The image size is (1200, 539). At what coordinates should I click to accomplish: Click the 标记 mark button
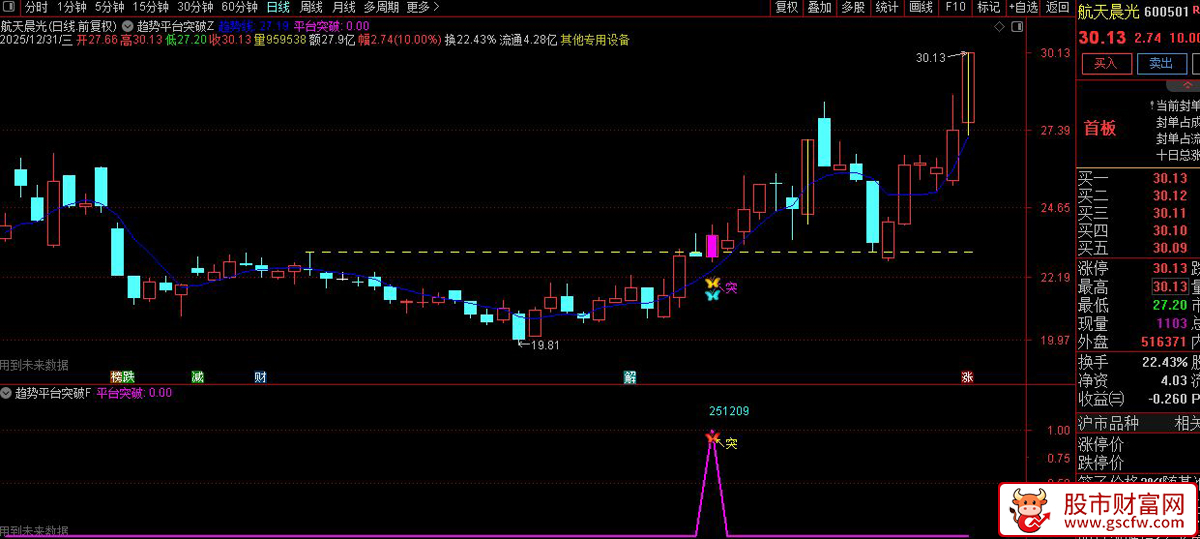pyautogui.click(x=988, y=7)
